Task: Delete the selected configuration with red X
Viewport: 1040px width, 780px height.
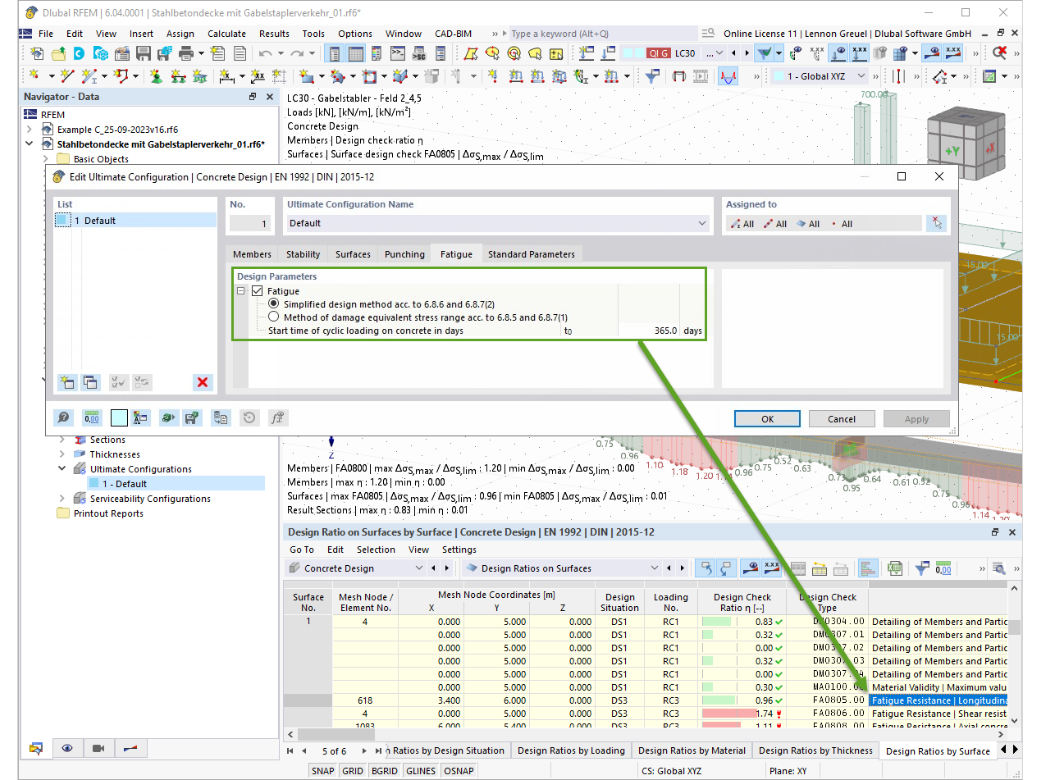Action: tap(202, 382)
